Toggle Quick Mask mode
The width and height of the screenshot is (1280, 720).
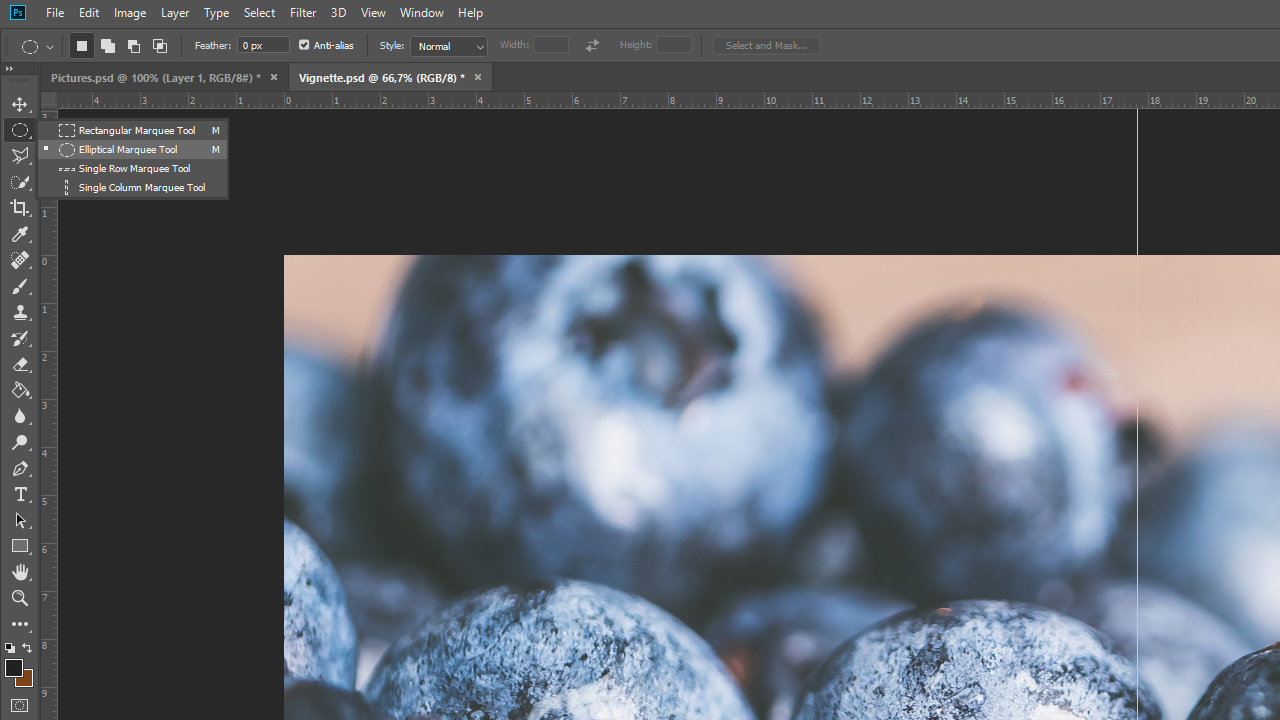[x=20, y=706]
